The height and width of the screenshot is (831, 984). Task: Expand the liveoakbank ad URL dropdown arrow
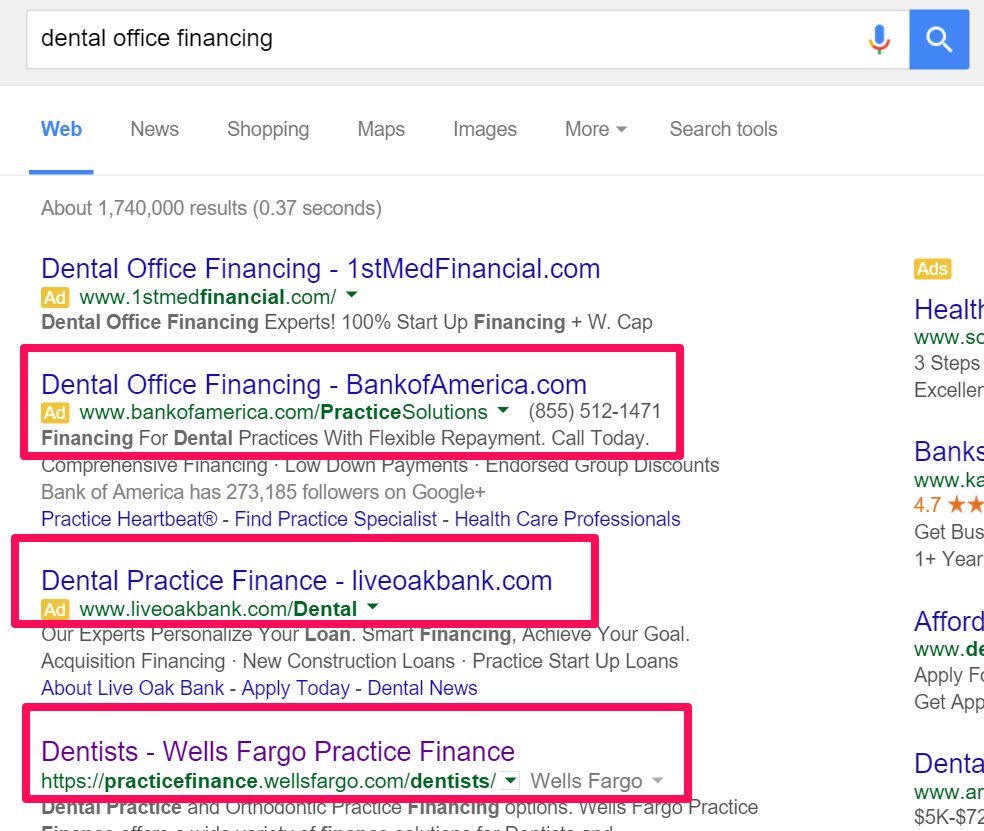point(373,606)
